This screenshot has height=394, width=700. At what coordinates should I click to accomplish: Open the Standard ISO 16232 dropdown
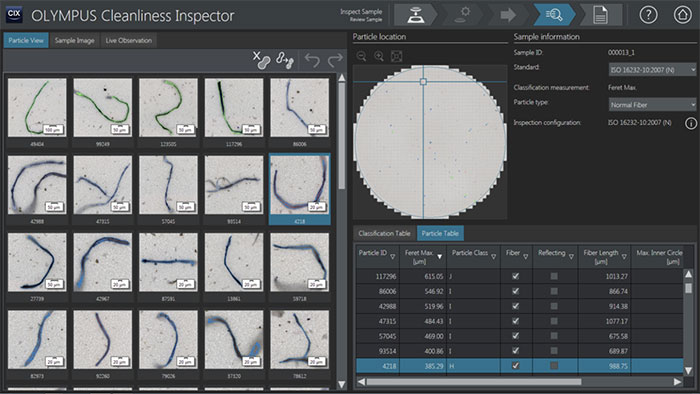652,70
